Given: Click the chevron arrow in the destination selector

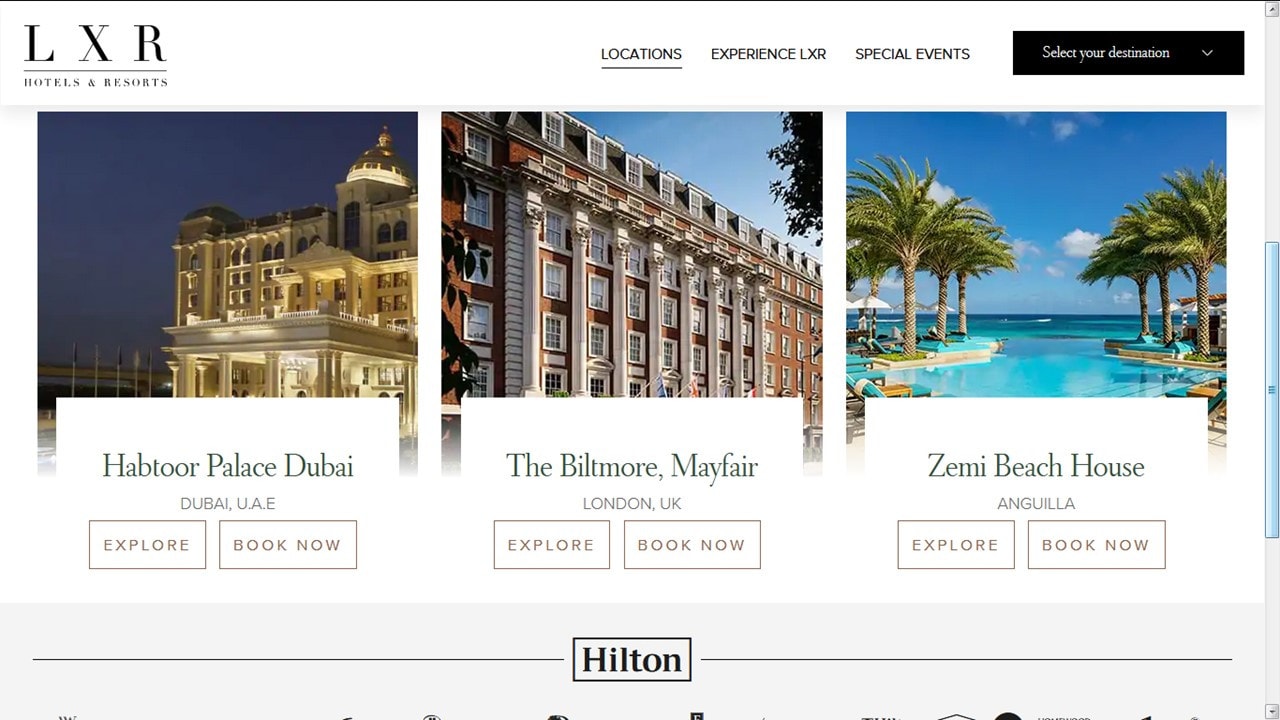Looking at the screenshot, I should coord(1207,53).
